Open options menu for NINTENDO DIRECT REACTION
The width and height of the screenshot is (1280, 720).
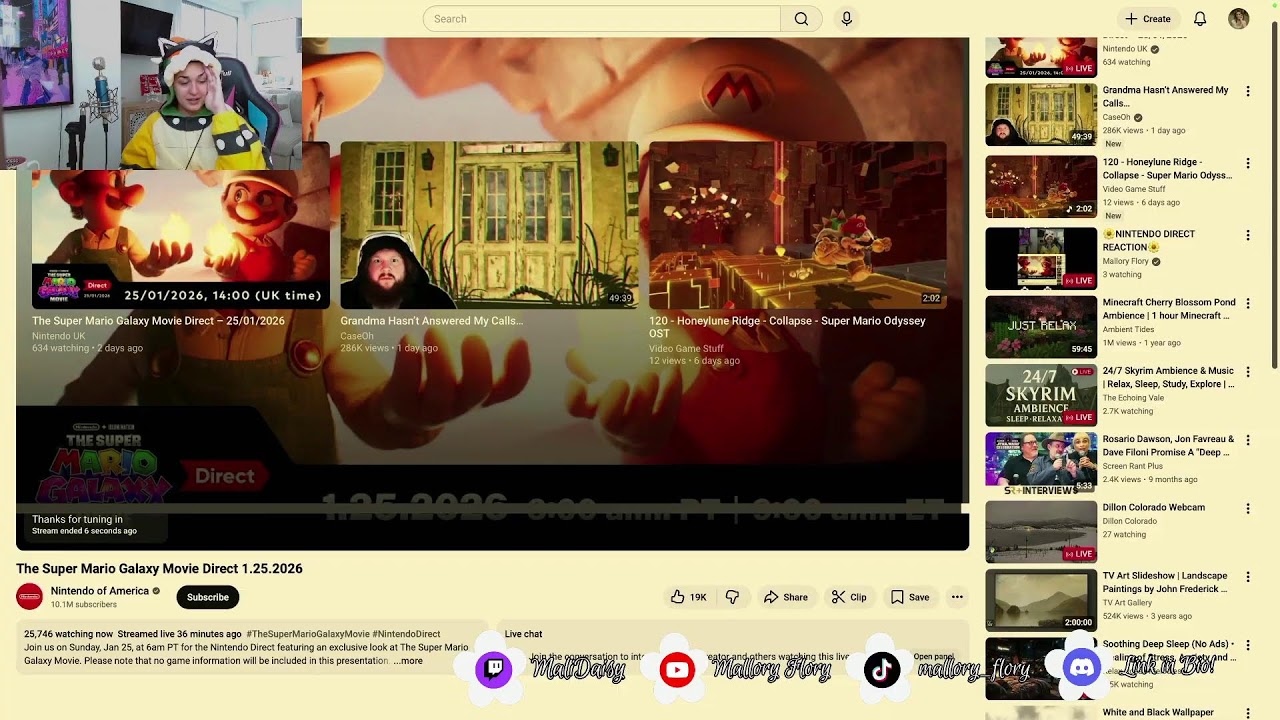tap(1247, 235)
